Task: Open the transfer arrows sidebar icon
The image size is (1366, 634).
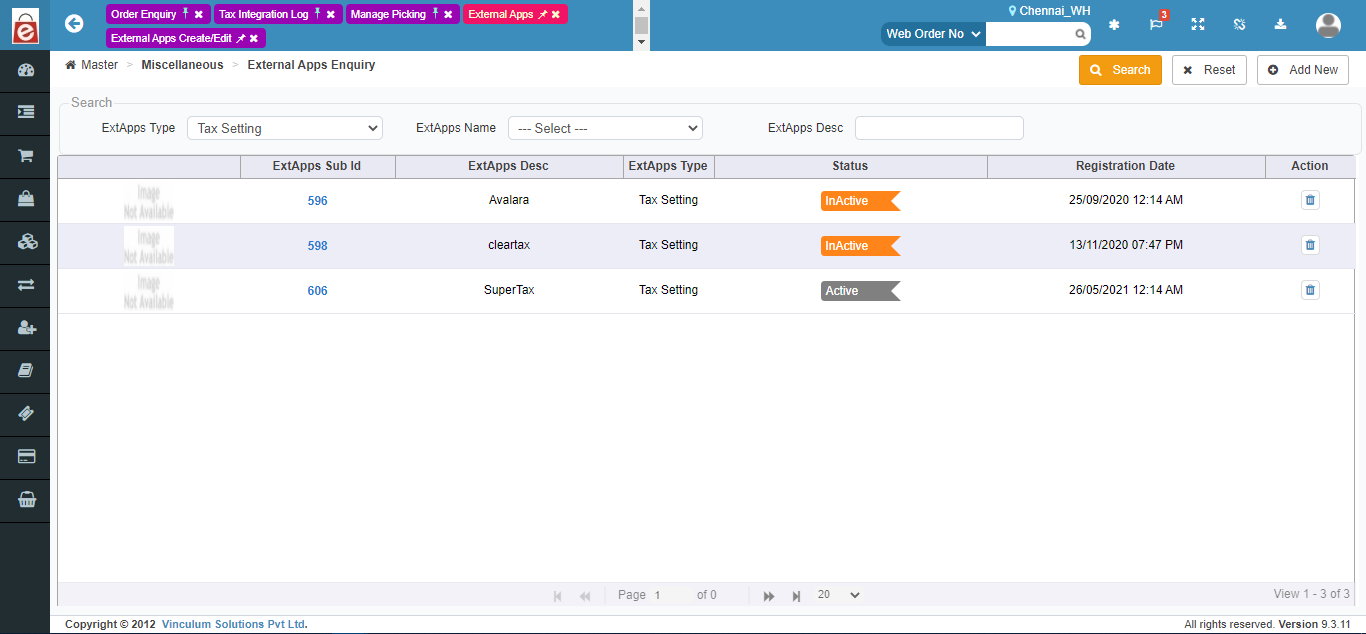Action: [26, 285]
